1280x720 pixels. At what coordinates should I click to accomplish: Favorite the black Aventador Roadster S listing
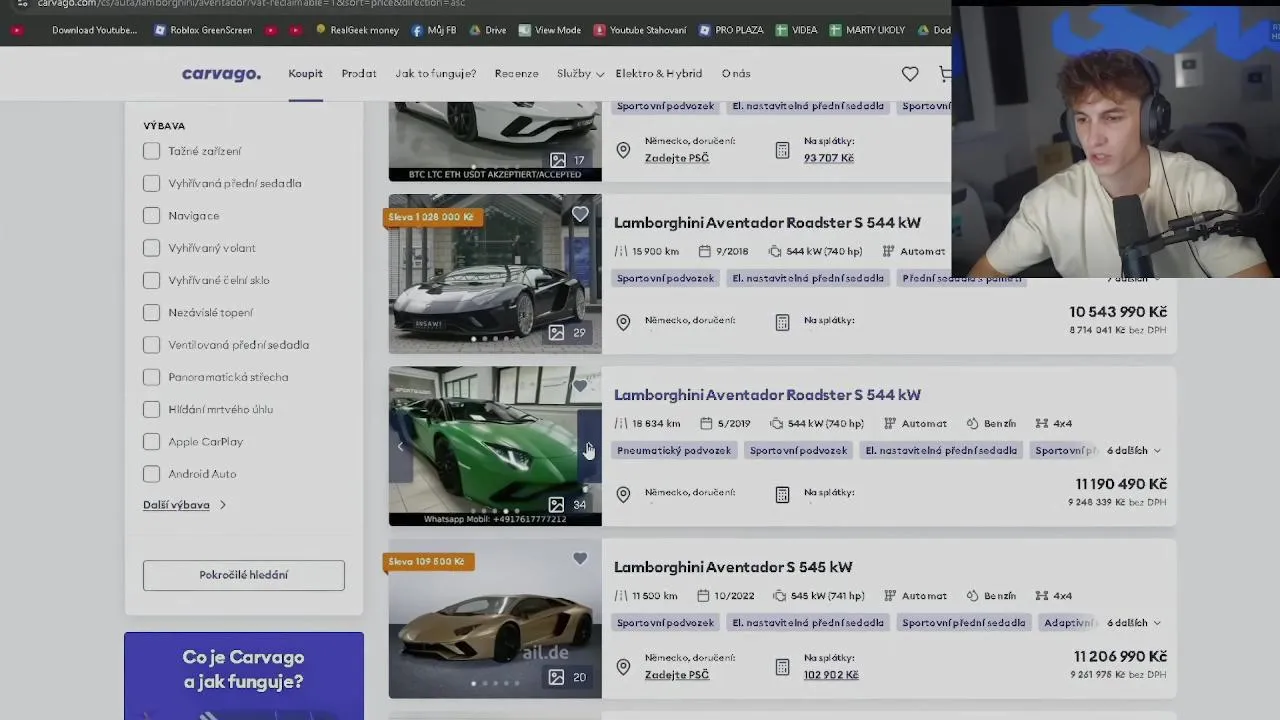pos(580,214)
